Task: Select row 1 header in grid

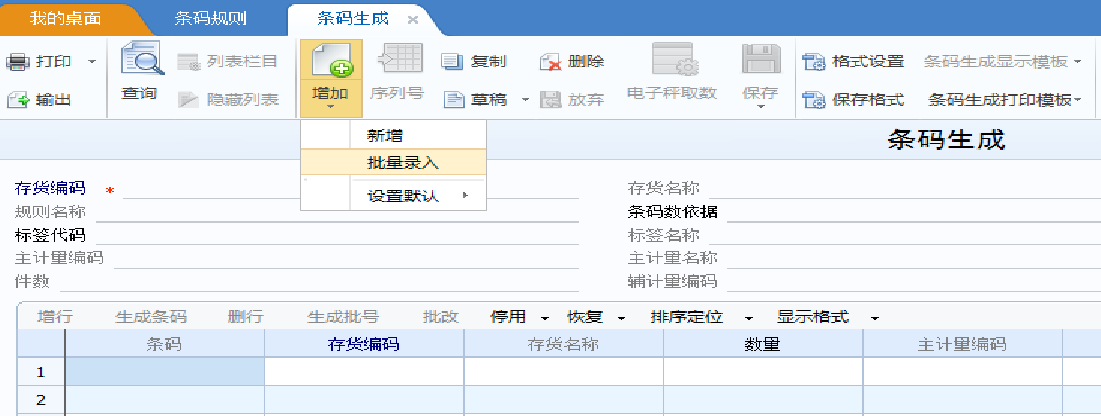Action: [41, 372]
